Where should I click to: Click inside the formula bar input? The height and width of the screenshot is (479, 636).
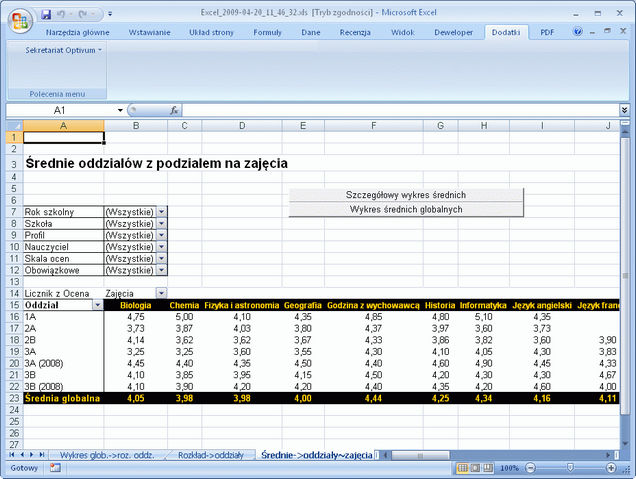[400, 110]
